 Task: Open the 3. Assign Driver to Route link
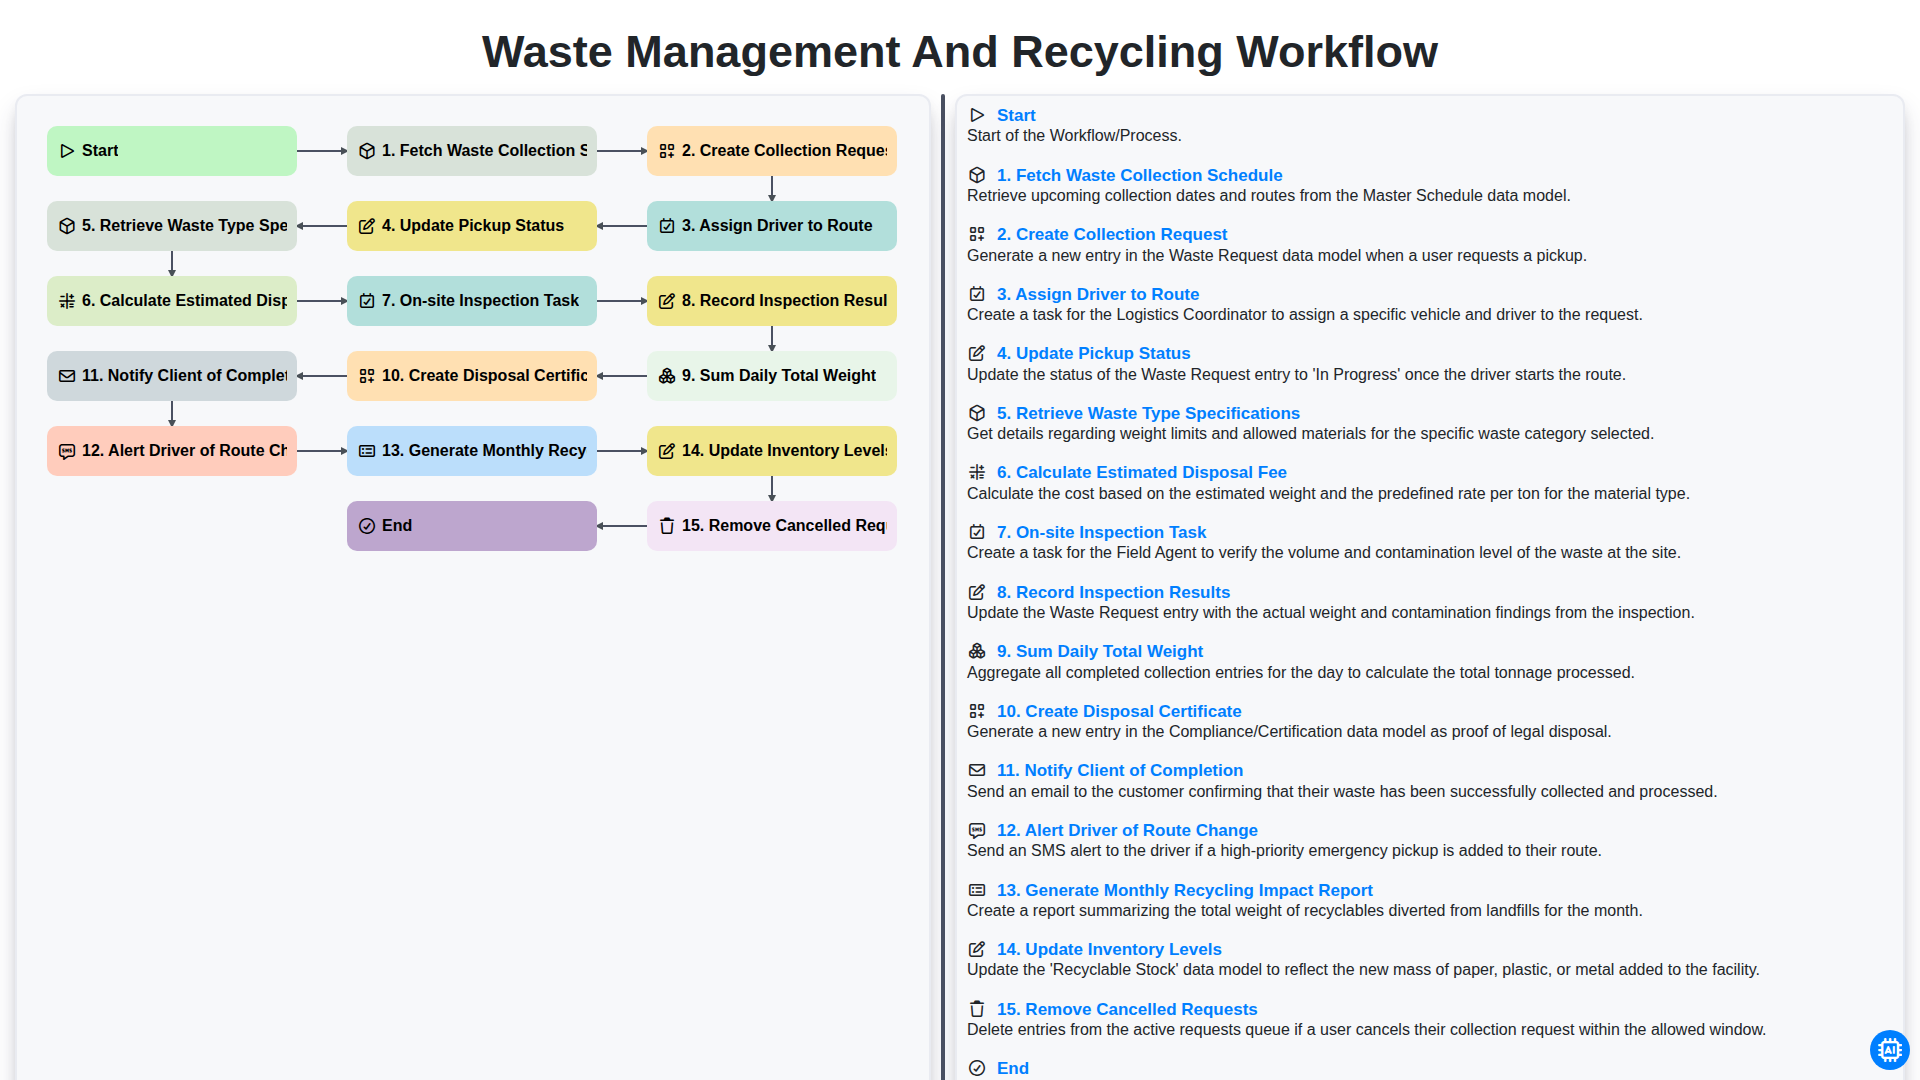[1098, 294]
